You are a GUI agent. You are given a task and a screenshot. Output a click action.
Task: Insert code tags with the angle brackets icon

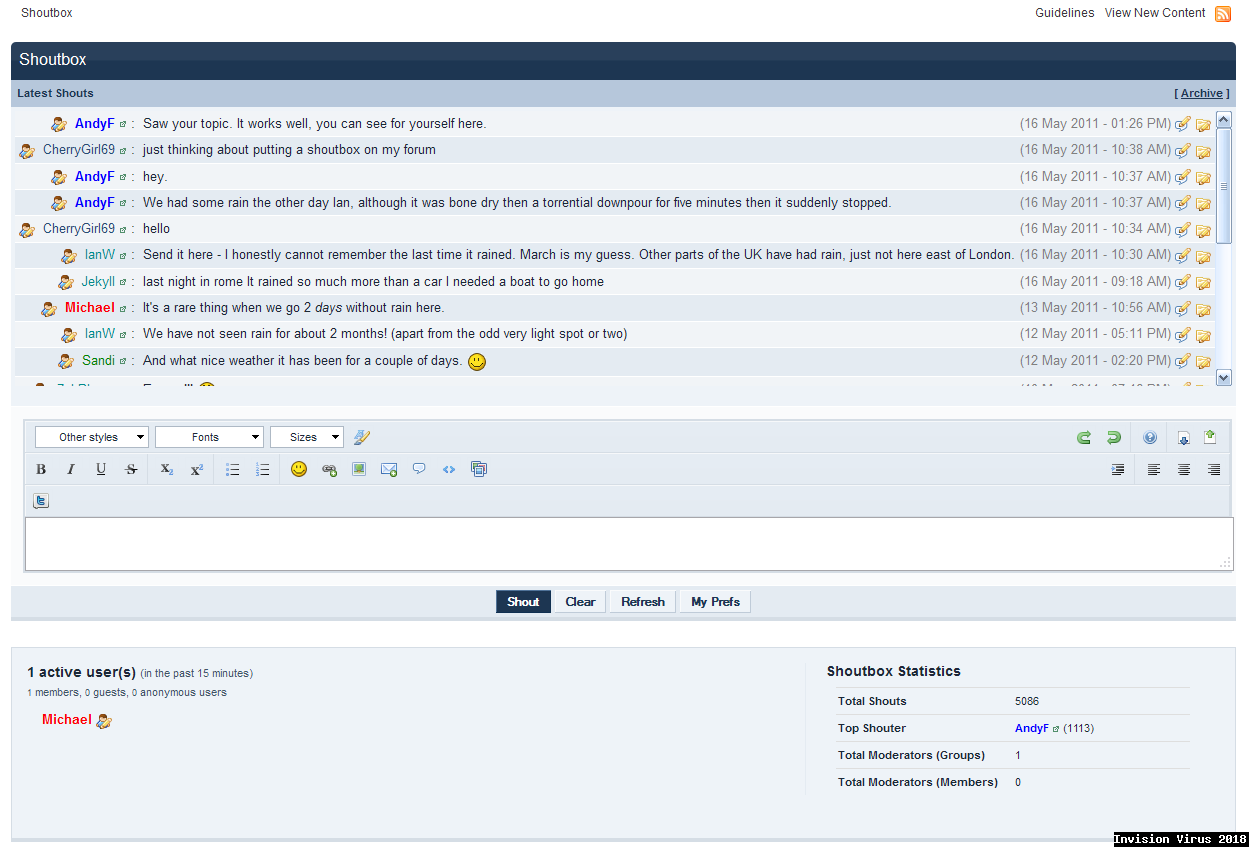pyautogui.click(x=449, y=469)
